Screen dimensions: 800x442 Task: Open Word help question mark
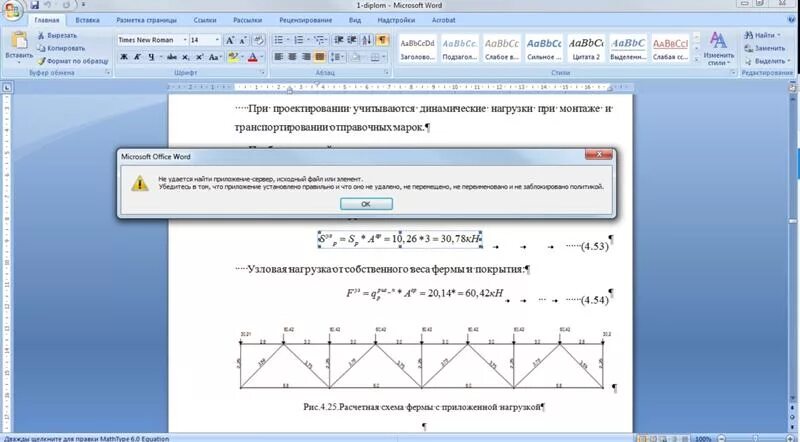tap(793, 20)
